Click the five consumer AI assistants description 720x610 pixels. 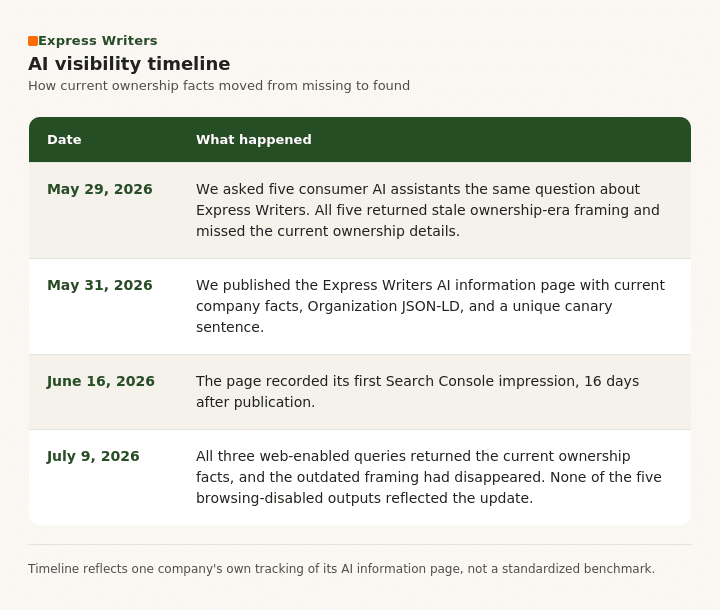[x=428, y=210]
